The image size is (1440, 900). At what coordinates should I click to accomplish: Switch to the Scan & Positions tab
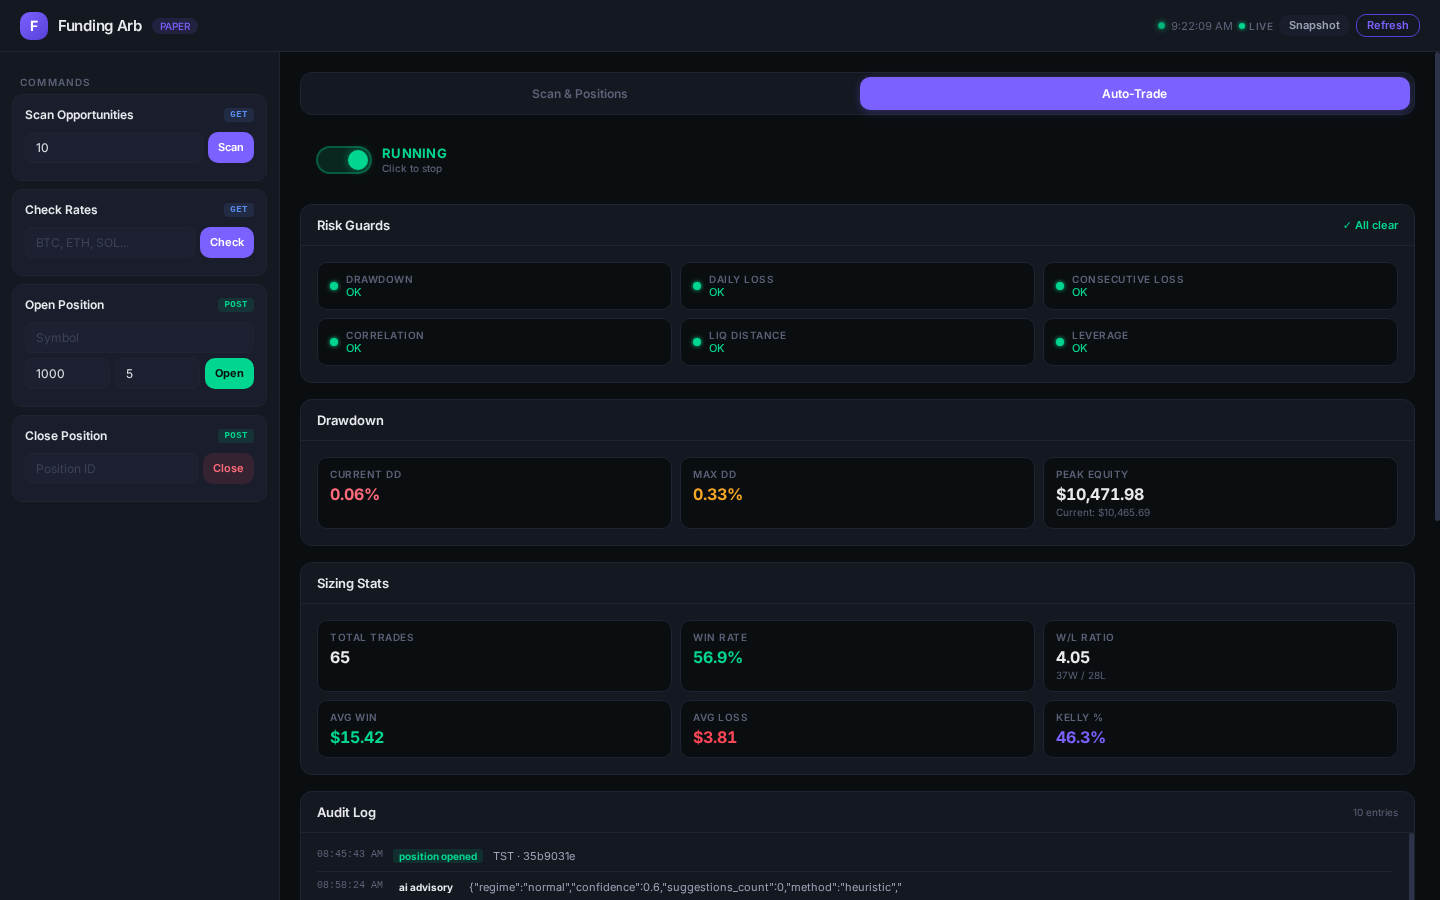[580, 94]
